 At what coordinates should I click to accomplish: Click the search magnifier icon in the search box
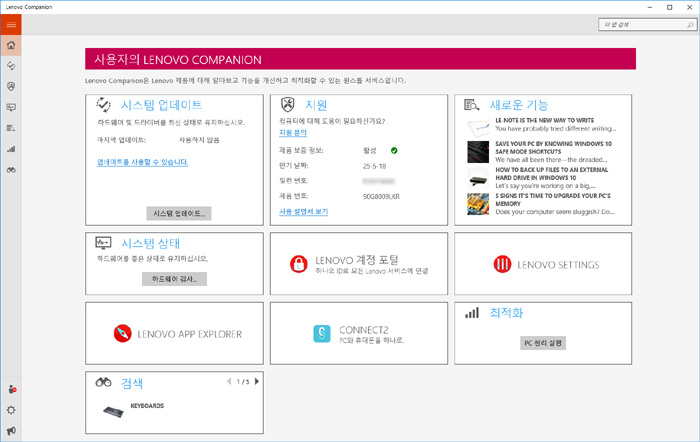click(x=690, y=25)
